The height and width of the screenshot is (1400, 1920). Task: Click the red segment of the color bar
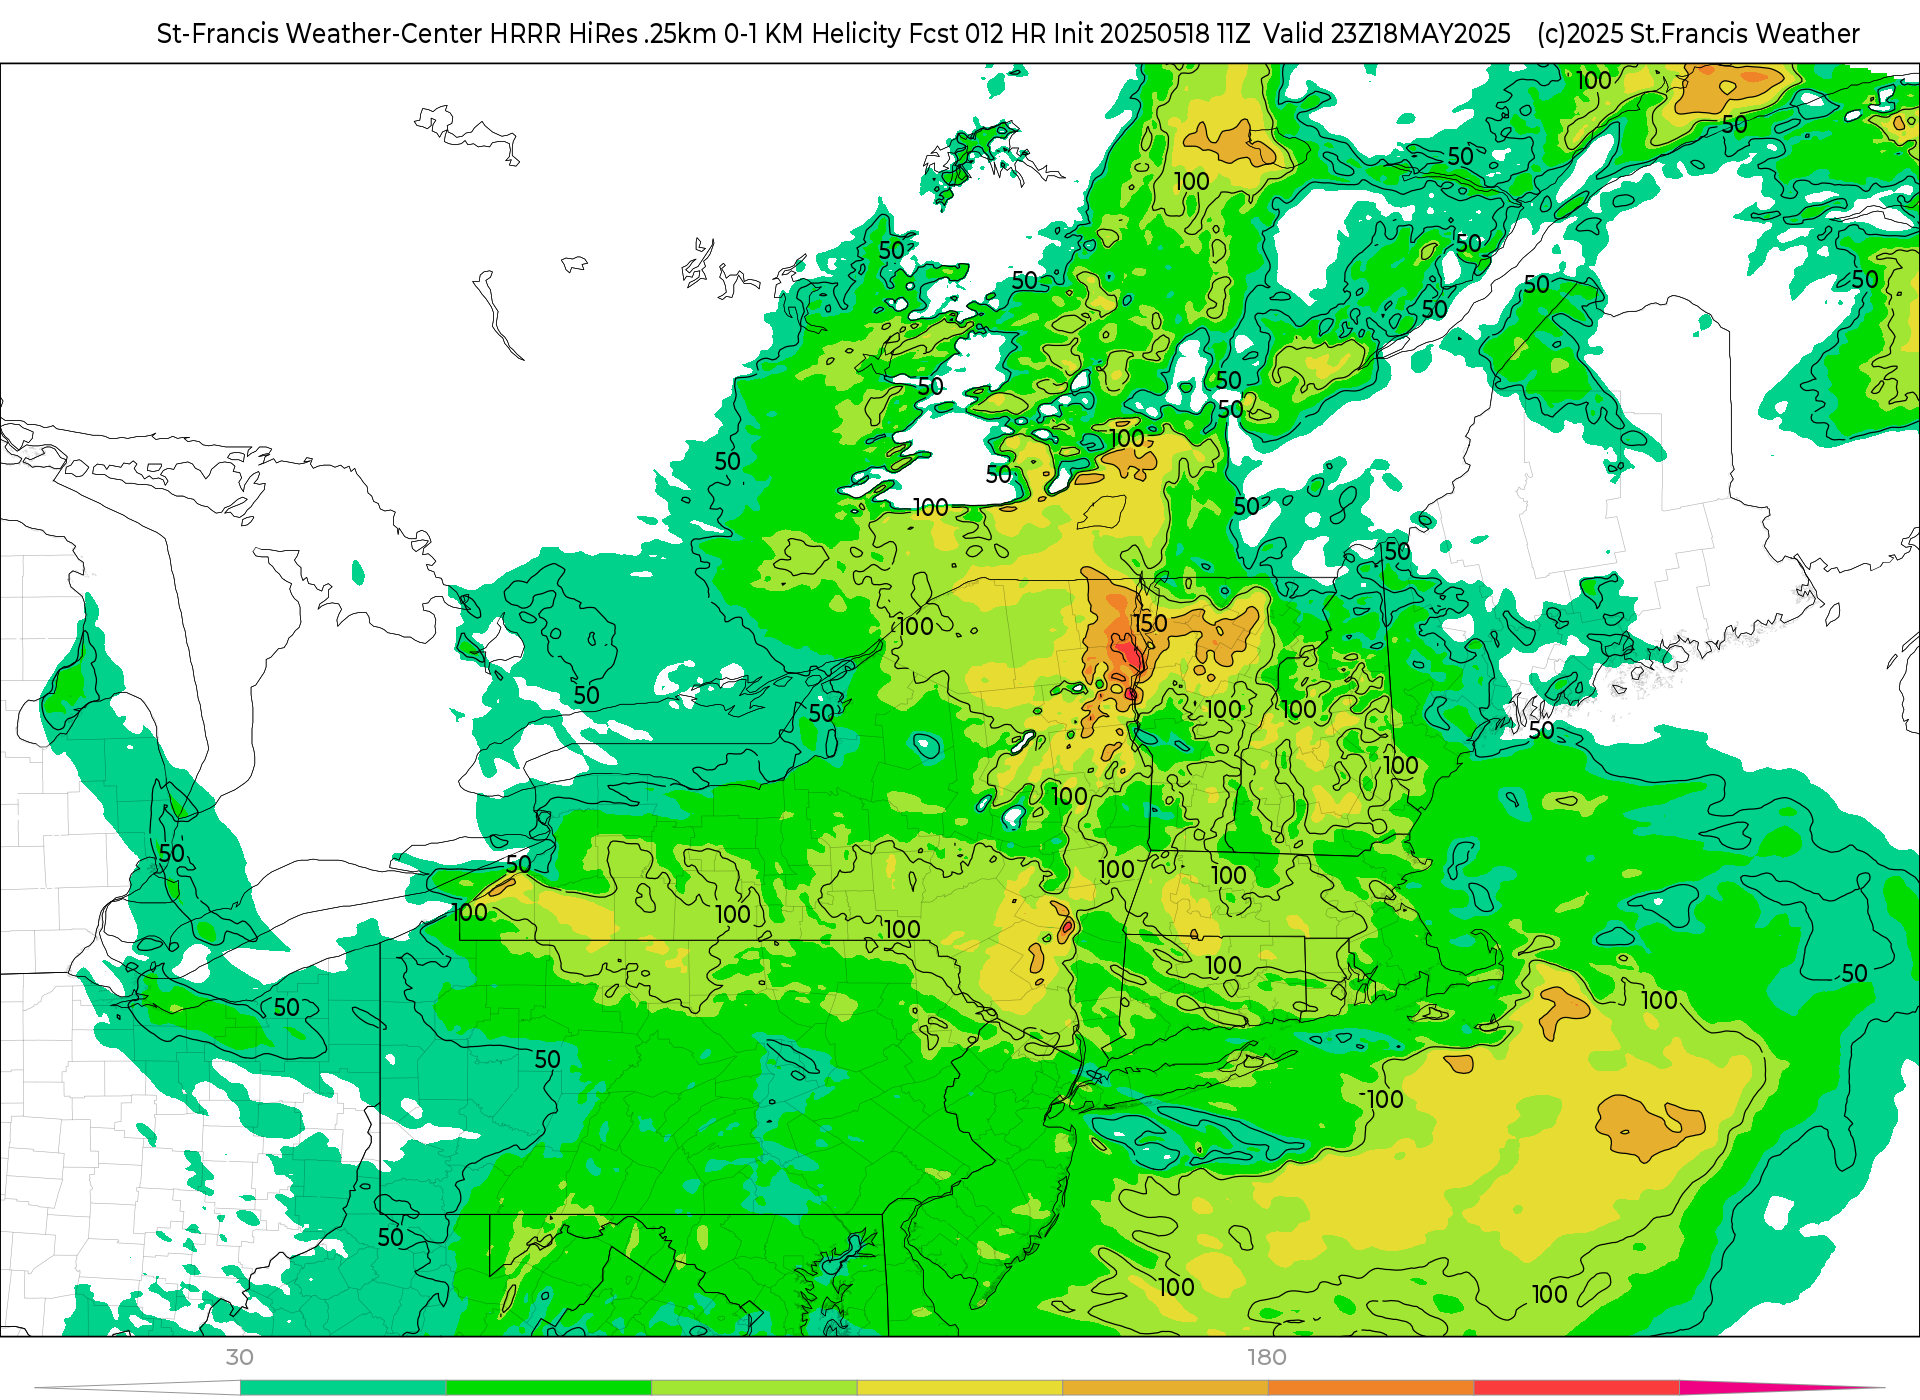(1576, 1388)
